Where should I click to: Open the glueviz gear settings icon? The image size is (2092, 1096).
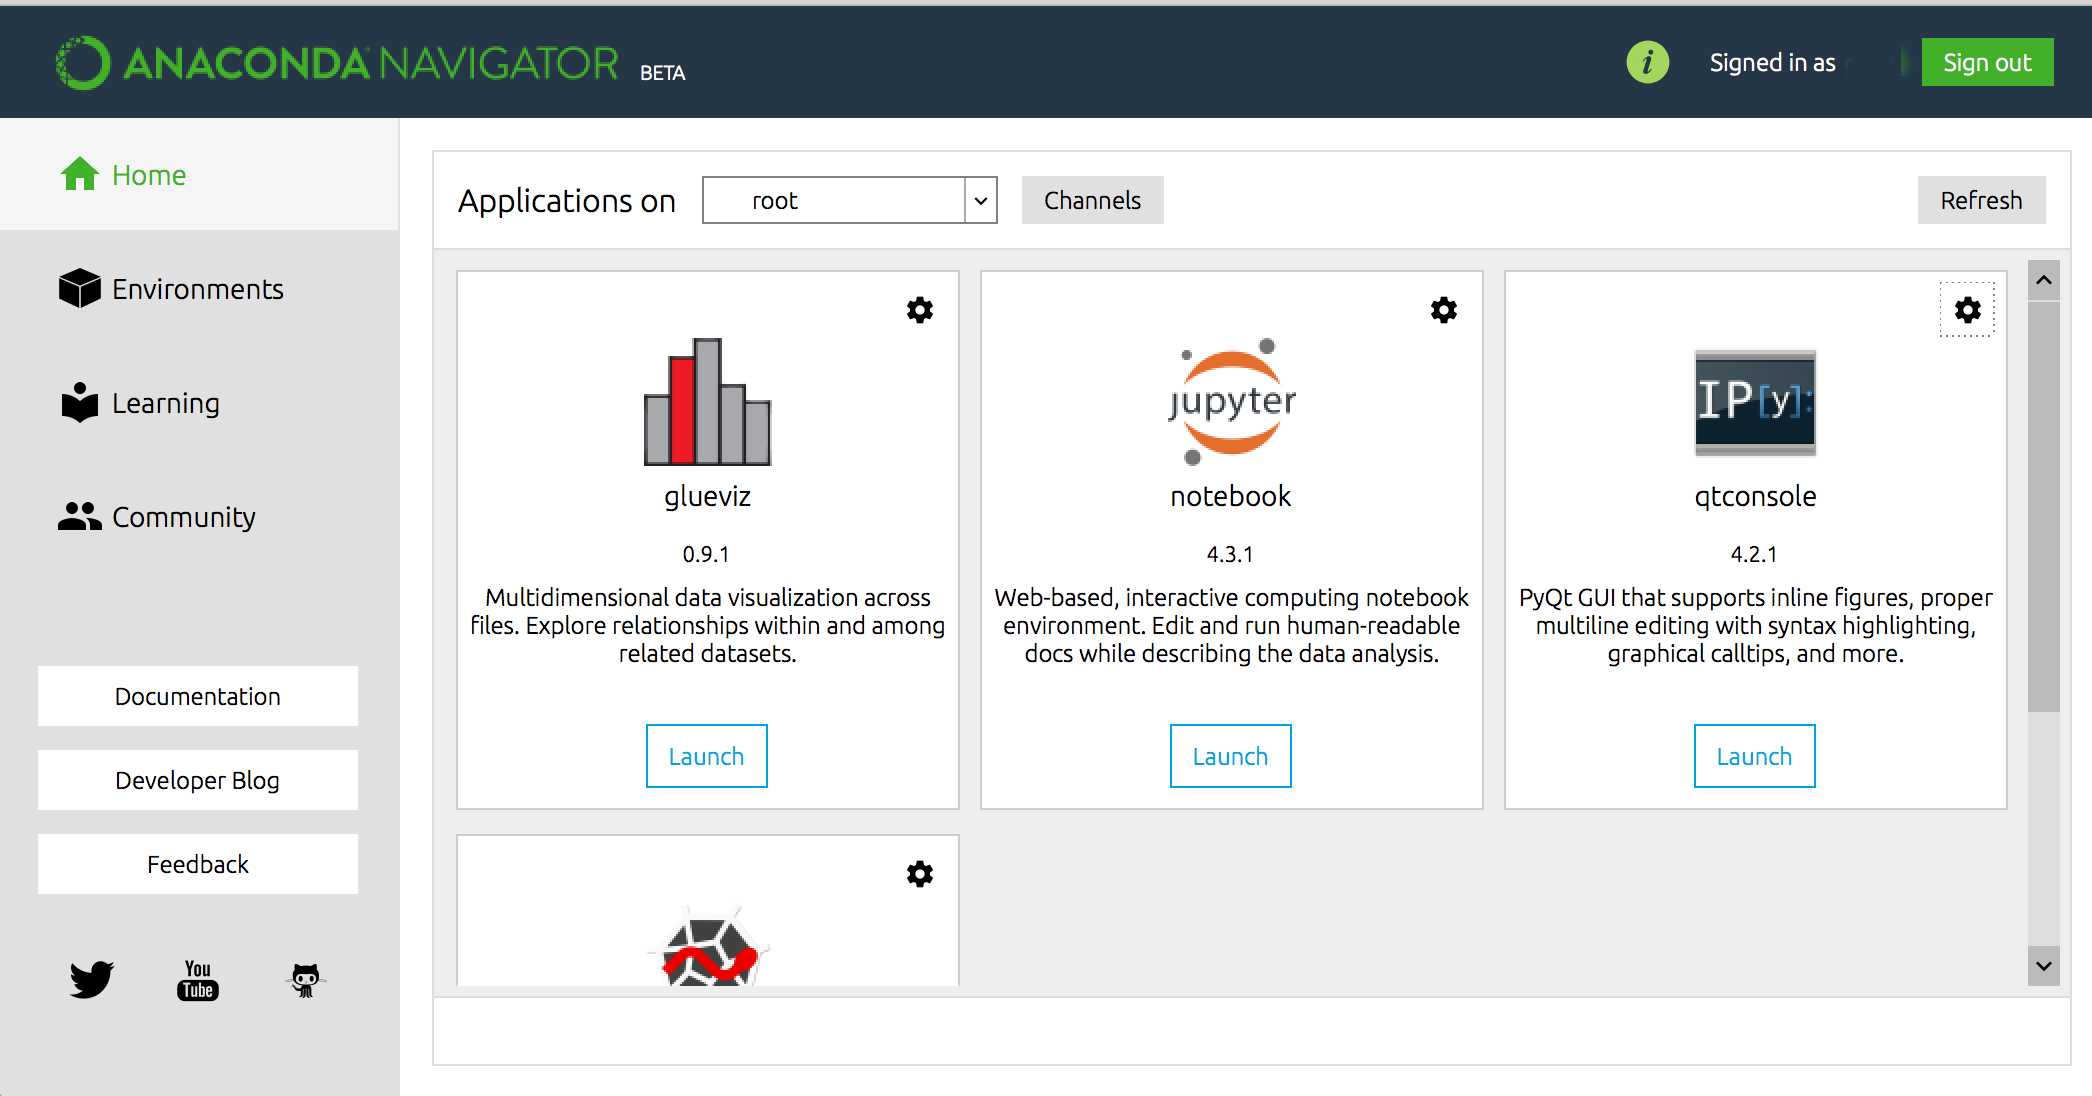(x=920, y=310)
